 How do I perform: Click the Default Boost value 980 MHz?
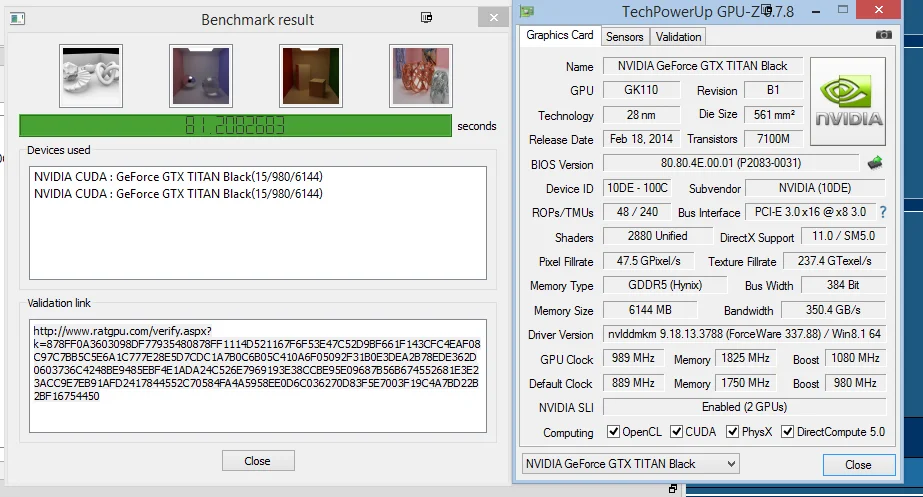[855, 383]
